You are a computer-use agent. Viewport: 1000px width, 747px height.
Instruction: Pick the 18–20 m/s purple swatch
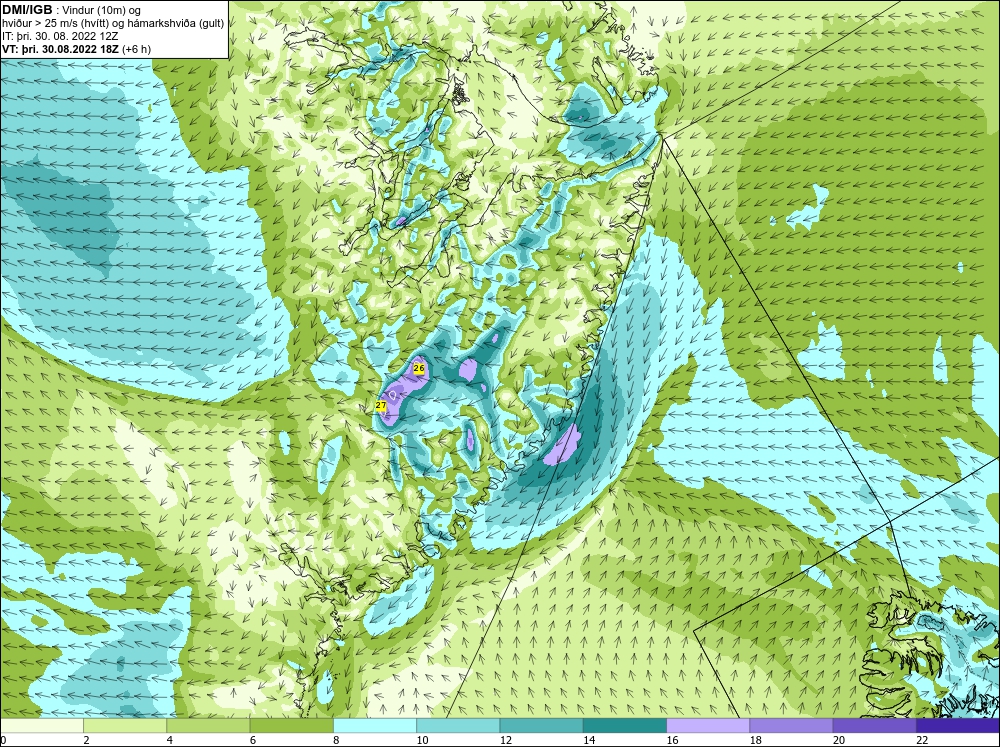[x=791, y=725]
